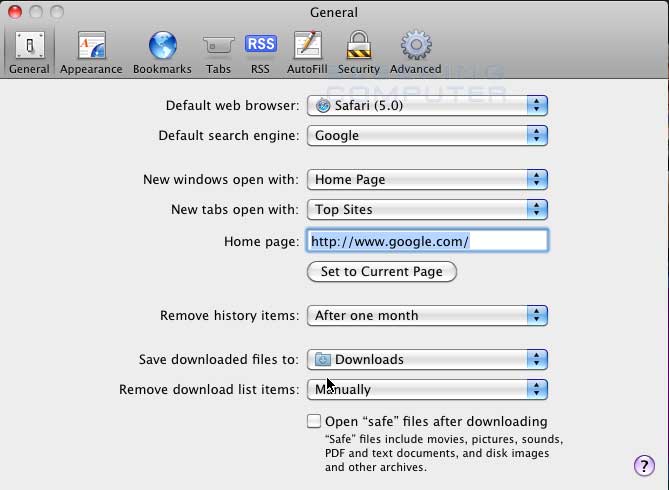Click into the Home page URL field
This screenshot has width=669, height=490.
(x=428, y=241)
